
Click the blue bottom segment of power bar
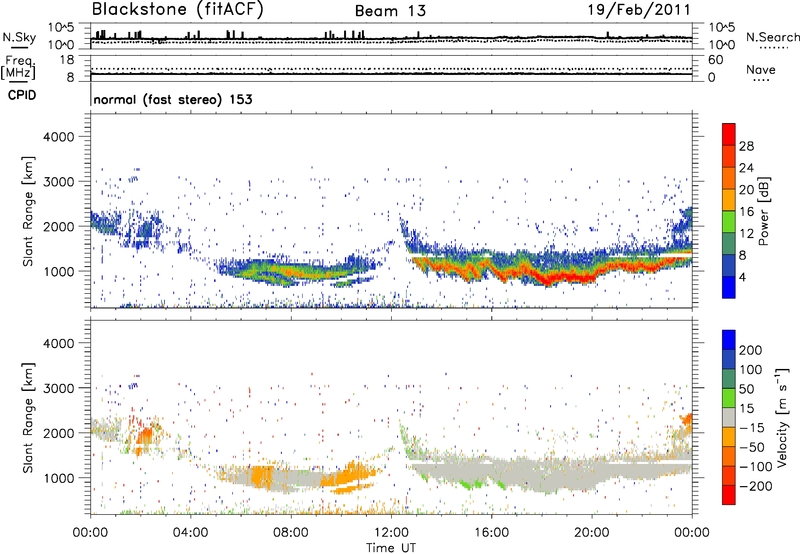tap(729, 287)
